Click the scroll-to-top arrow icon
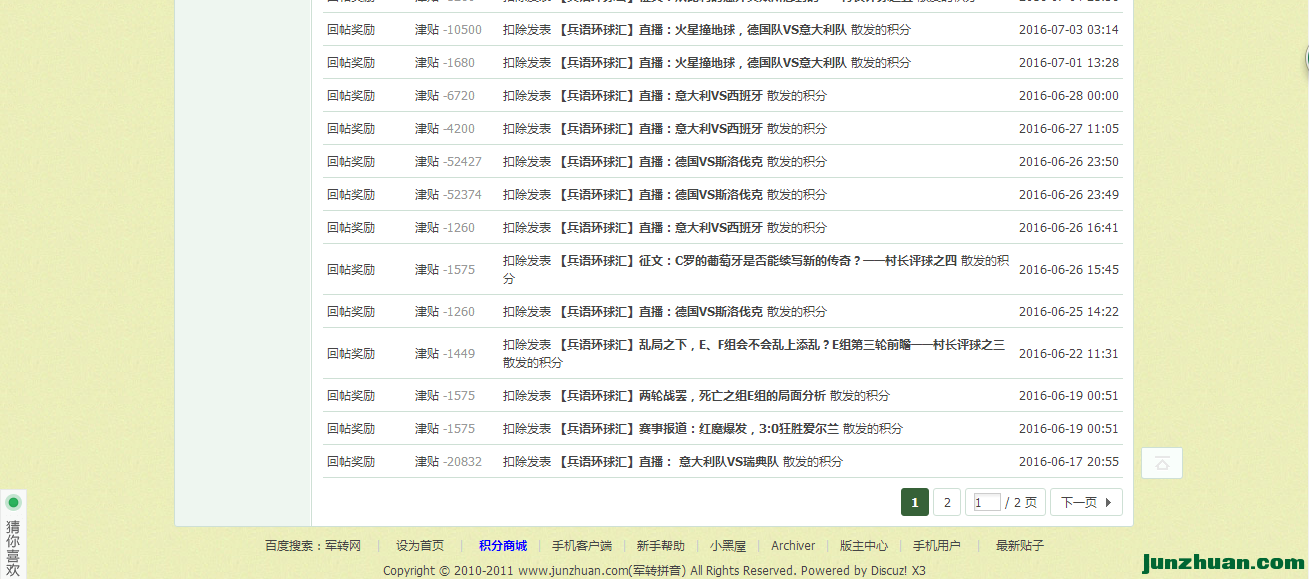Screen dimensions: 1309x579 point(1161,463)
